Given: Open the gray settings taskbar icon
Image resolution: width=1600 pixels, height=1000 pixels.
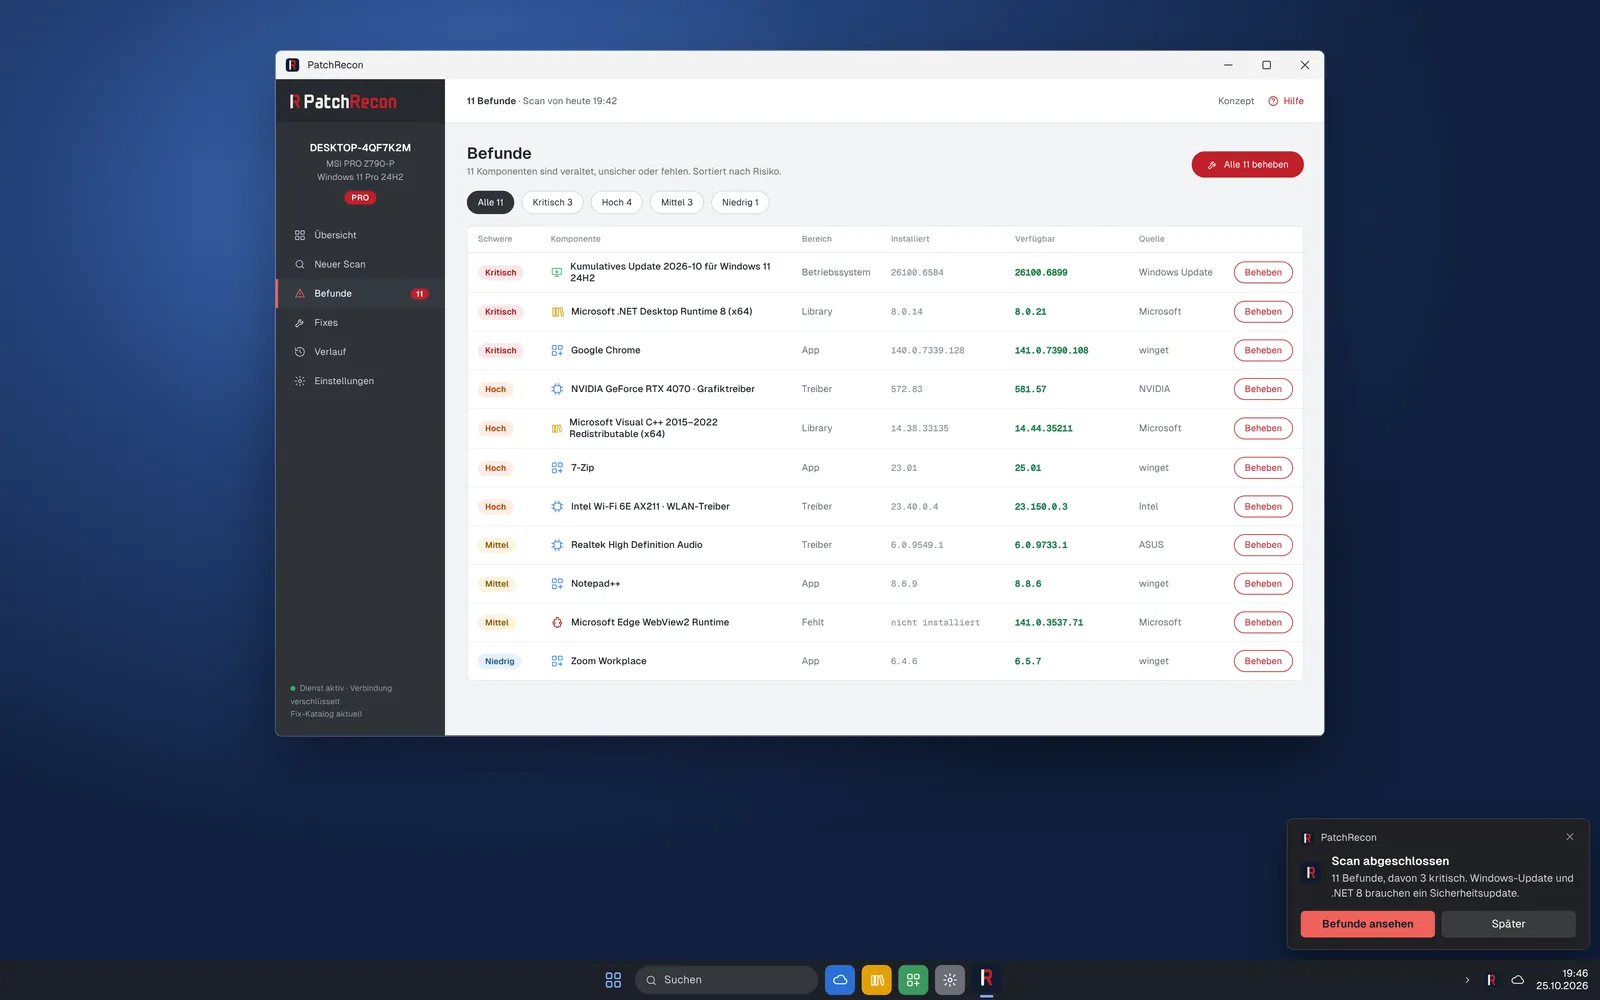Looking at the screenshot, I should 950,980.
